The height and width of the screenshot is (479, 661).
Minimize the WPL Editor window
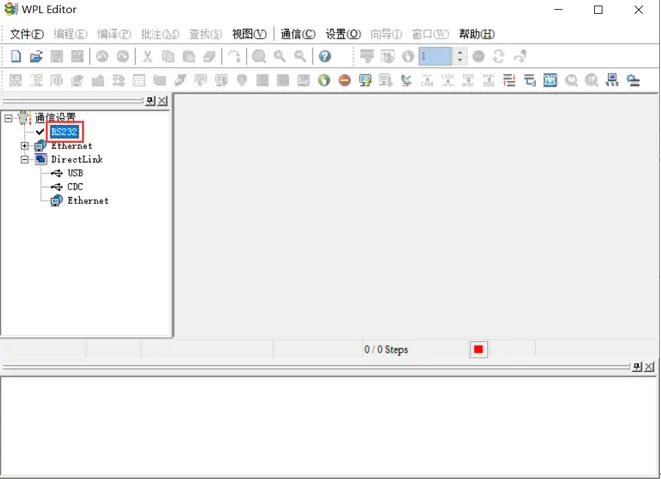coord(559,10)
